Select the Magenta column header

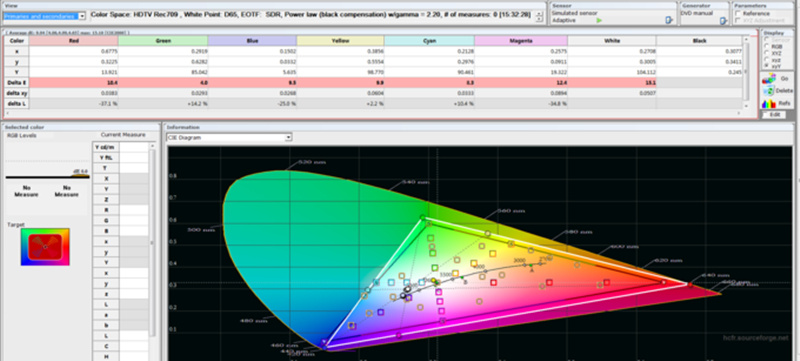pos(521,40)
